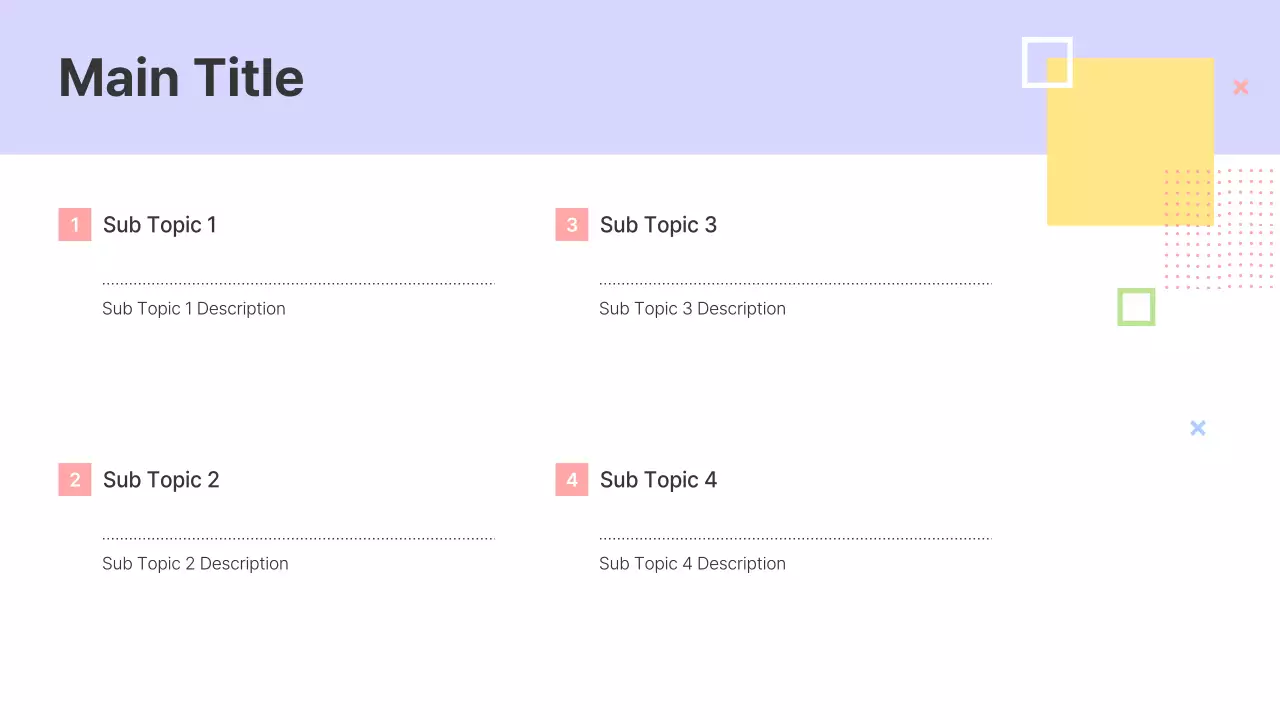Click the Main Title text
Viewport: 1280px width, 720px height.
click(181, 78)
